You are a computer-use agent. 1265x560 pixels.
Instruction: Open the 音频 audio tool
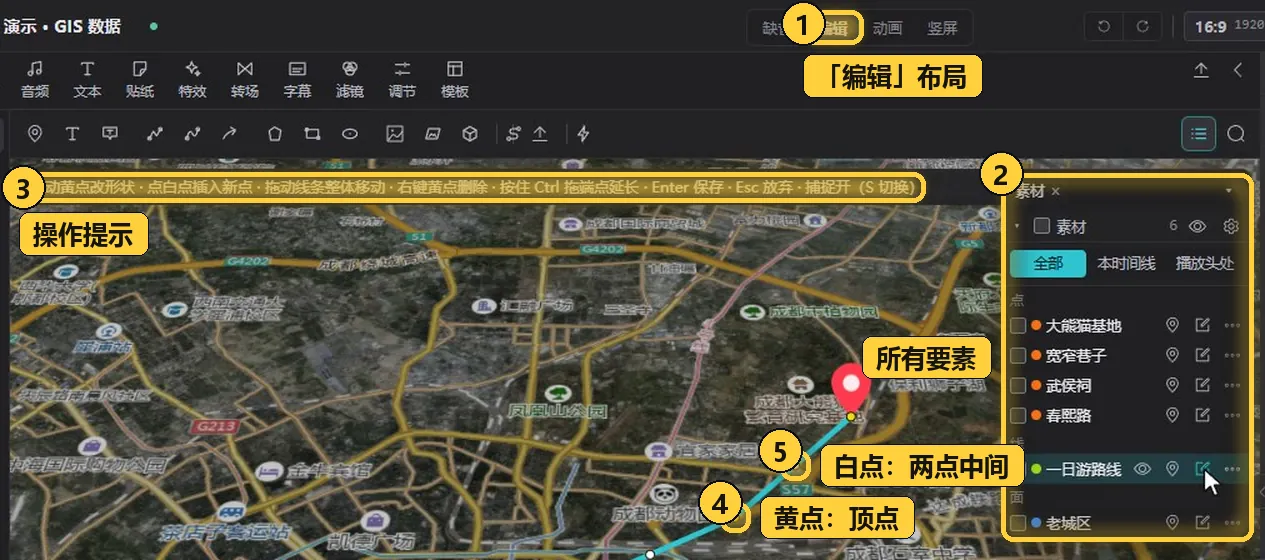pyautogui.click(x=35, y=79)
